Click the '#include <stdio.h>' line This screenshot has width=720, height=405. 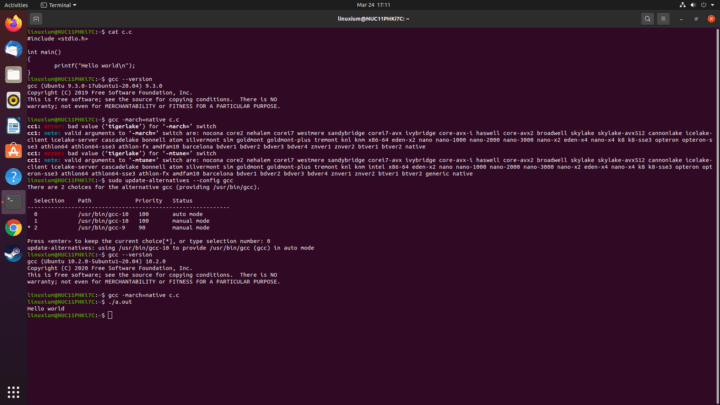click(57, 39)
